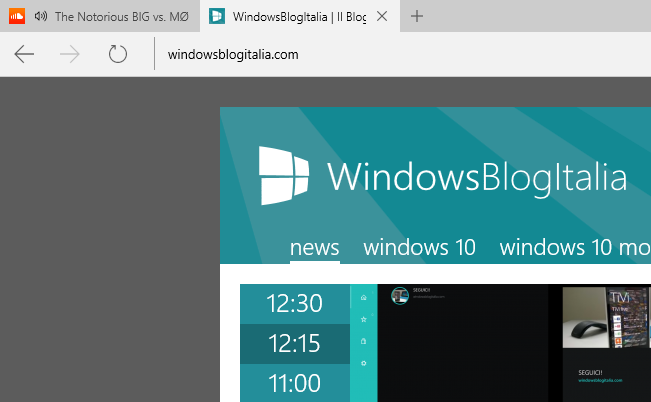Select the 11:00 time entry

[295, 383]
